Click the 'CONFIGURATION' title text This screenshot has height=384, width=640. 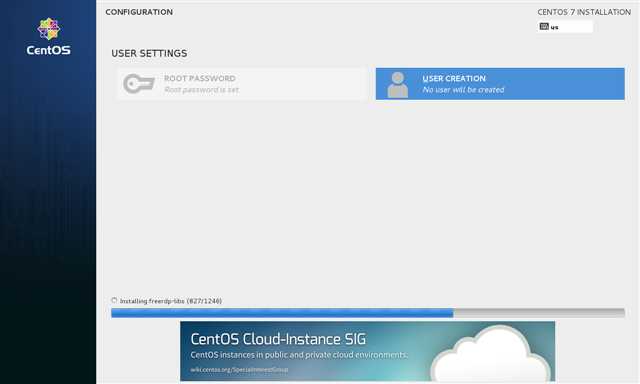pos(139,12)
